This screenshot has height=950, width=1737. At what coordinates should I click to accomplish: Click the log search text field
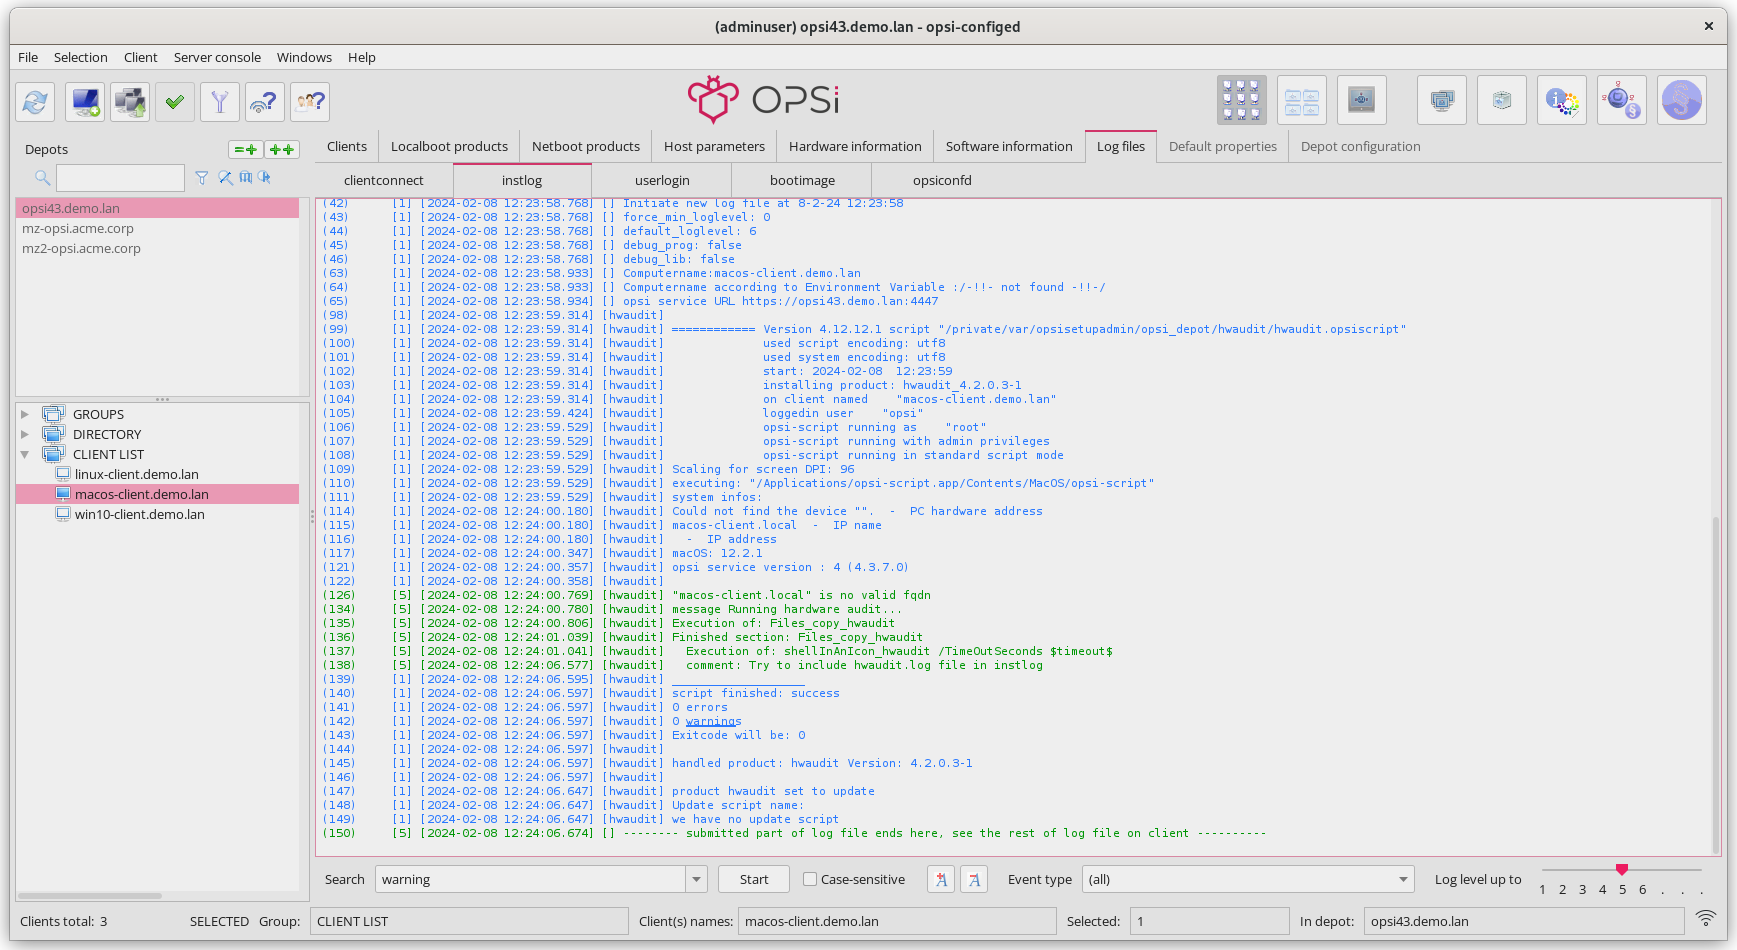coord(531,879)
